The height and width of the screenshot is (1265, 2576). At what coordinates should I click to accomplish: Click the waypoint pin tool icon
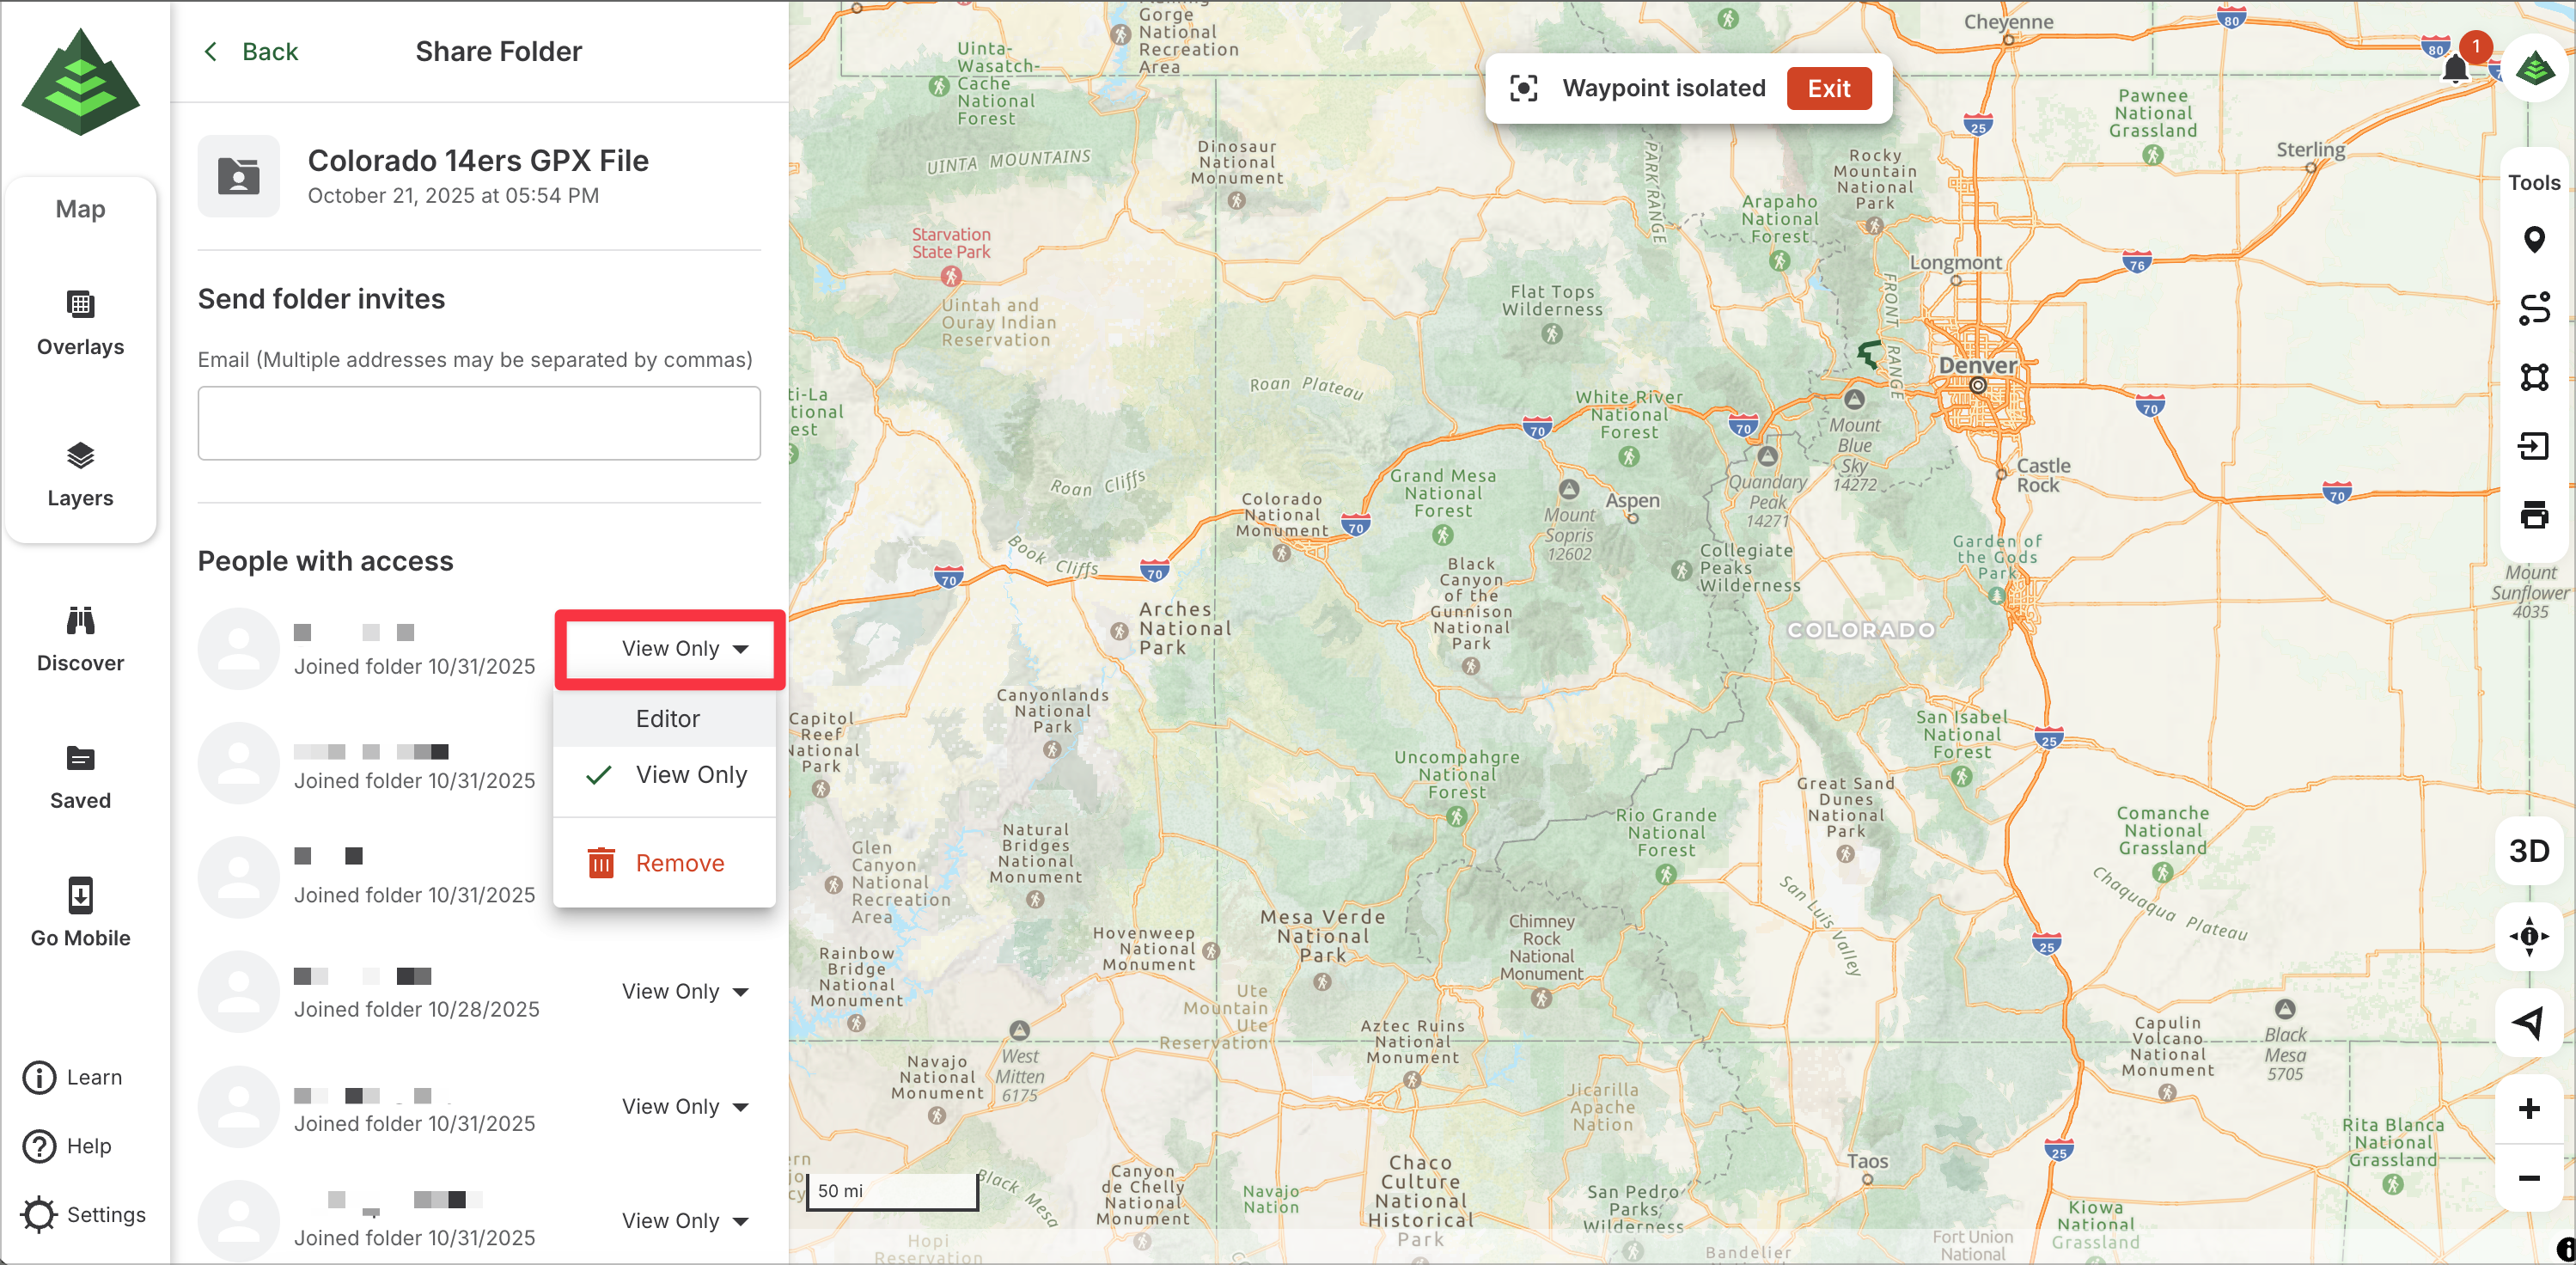tap(2533, 240)
